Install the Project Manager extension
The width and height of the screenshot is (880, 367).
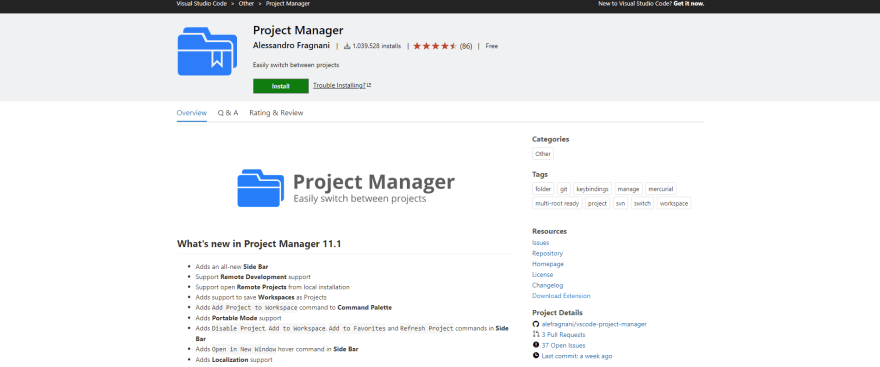tap(281, 86)
